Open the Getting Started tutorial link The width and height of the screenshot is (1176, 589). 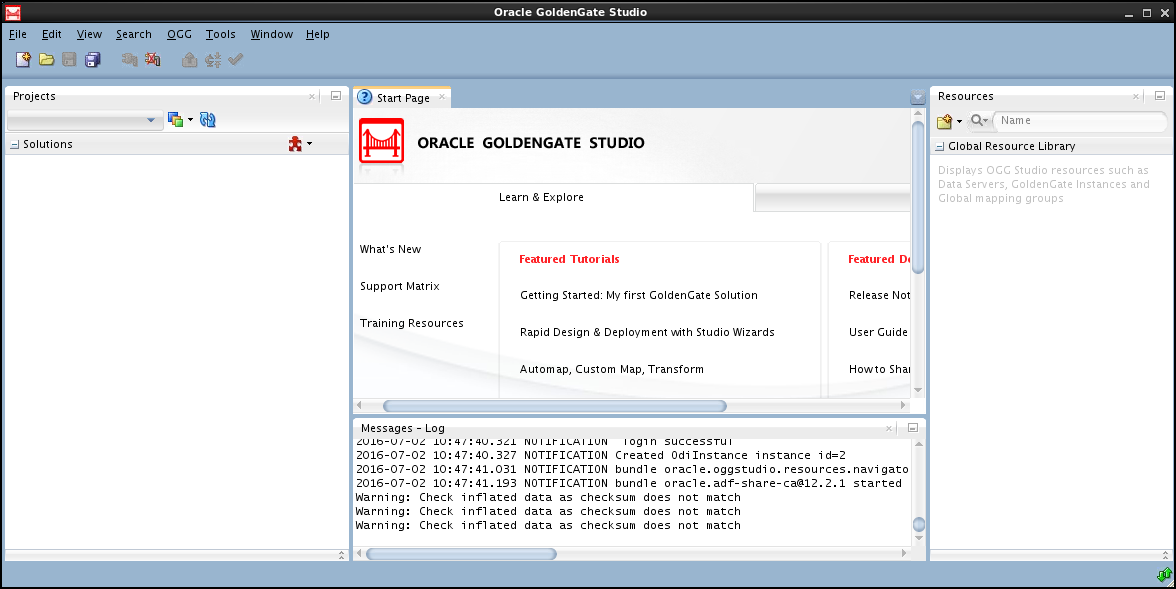[x=638, y=295]
